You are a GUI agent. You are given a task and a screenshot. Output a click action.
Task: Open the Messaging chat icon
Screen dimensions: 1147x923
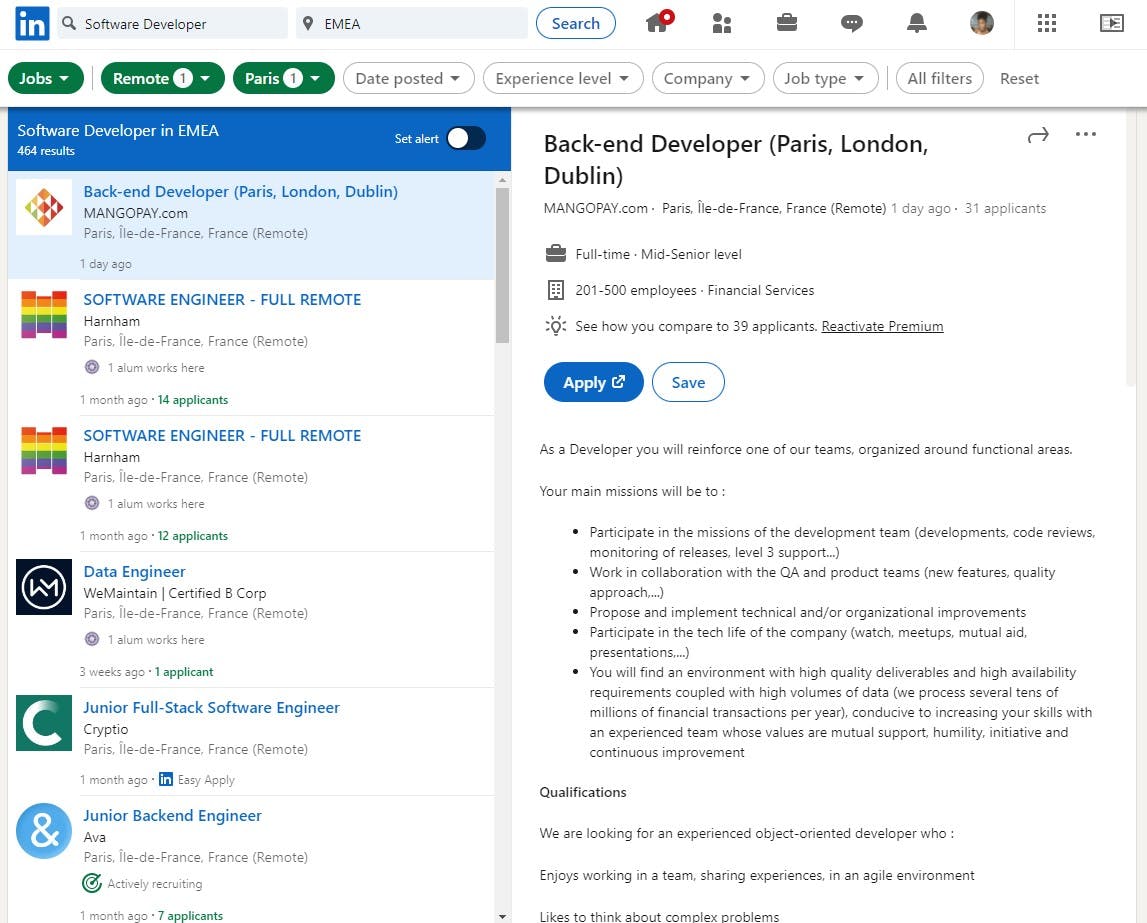[x=851, y=23]
